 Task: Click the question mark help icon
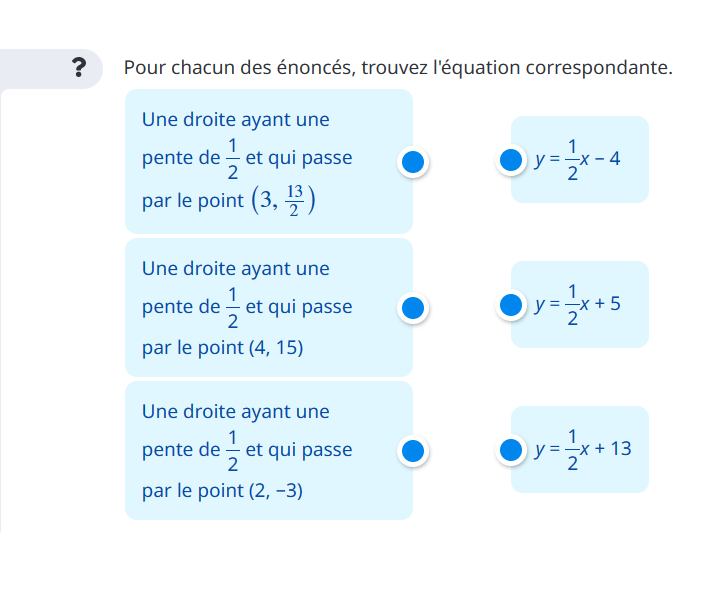pos(80,68)
